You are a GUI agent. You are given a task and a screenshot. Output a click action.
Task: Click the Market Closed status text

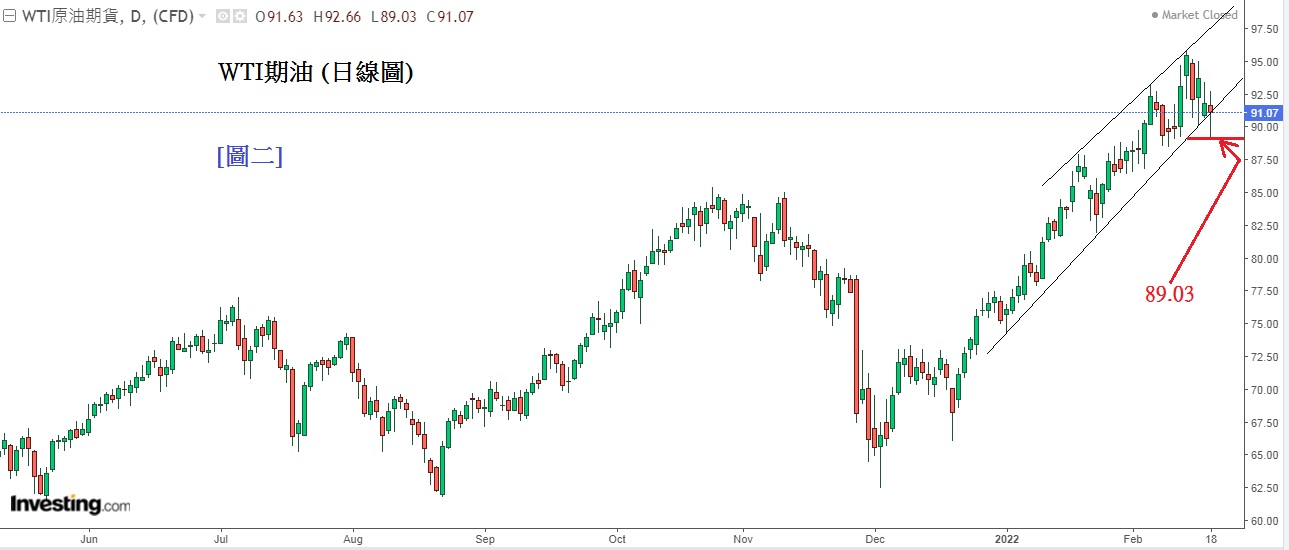click(1199, 15)
